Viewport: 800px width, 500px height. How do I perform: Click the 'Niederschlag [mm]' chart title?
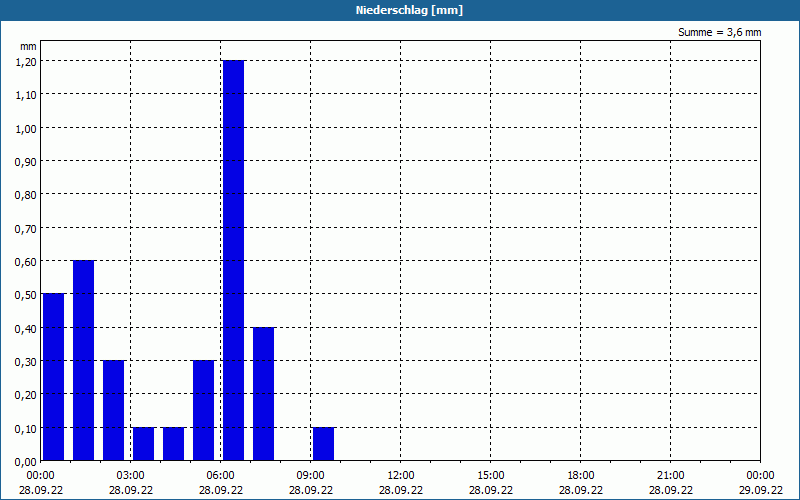[x=409, y=10]
